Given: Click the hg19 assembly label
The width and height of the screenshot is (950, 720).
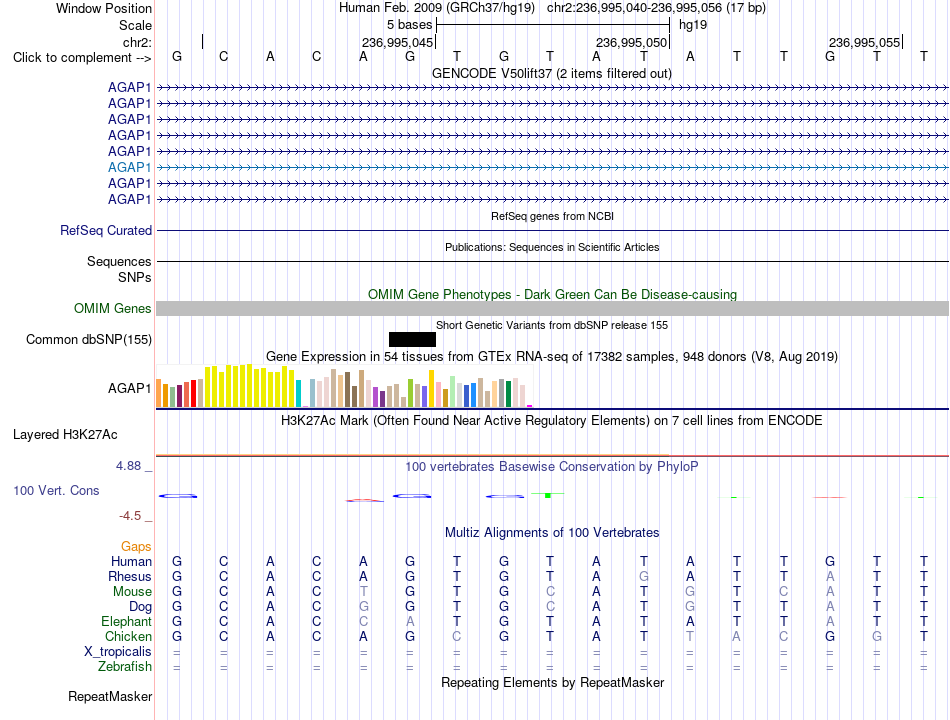Looking at the screenshot, I should pyautogui.click(x=693, y=25).
